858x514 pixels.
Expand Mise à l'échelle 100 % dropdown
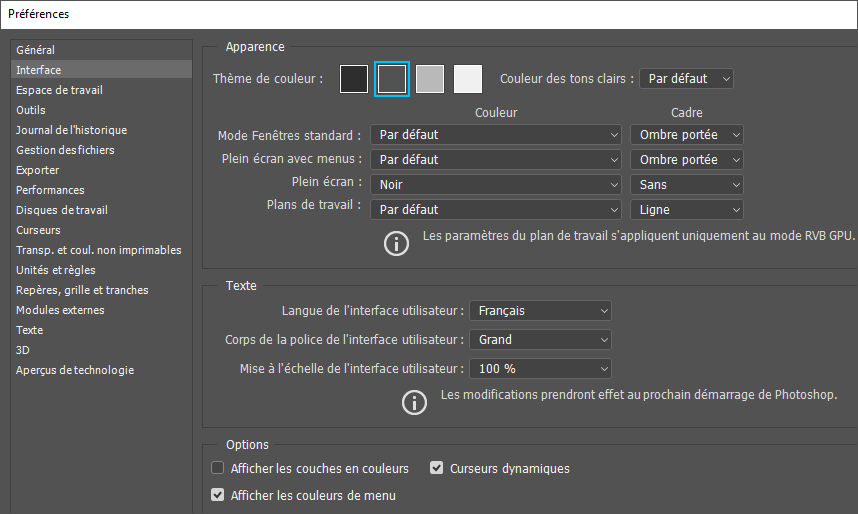point(540,369)
